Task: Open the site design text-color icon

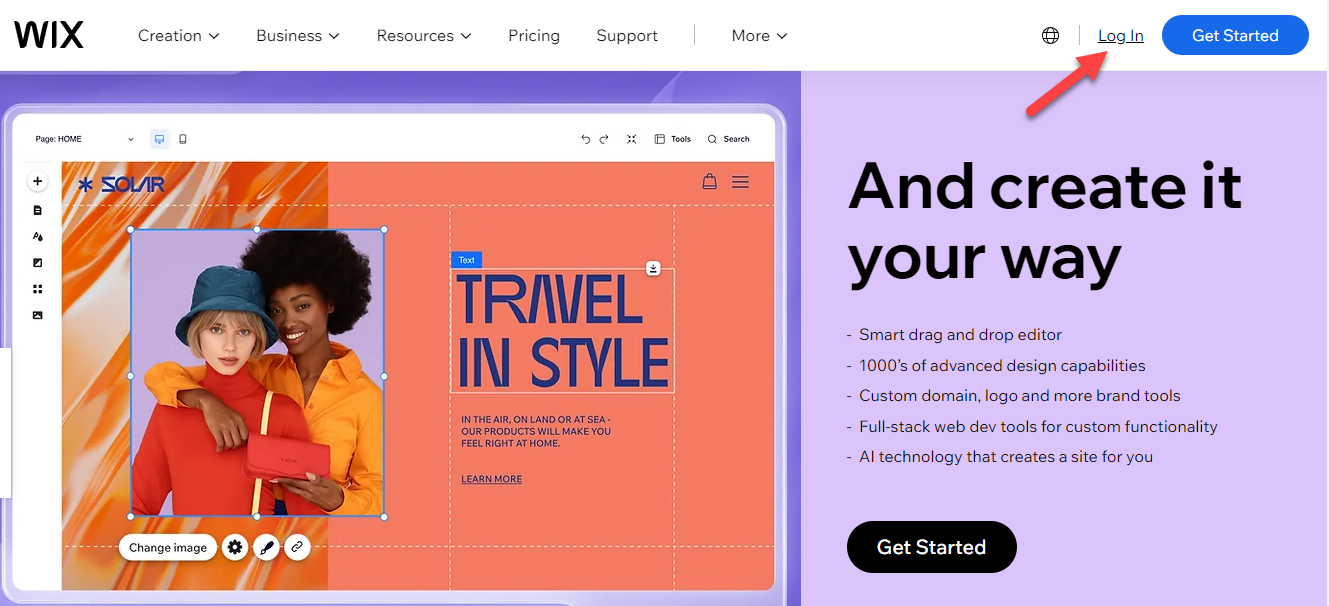Action: tap(37, 237)
